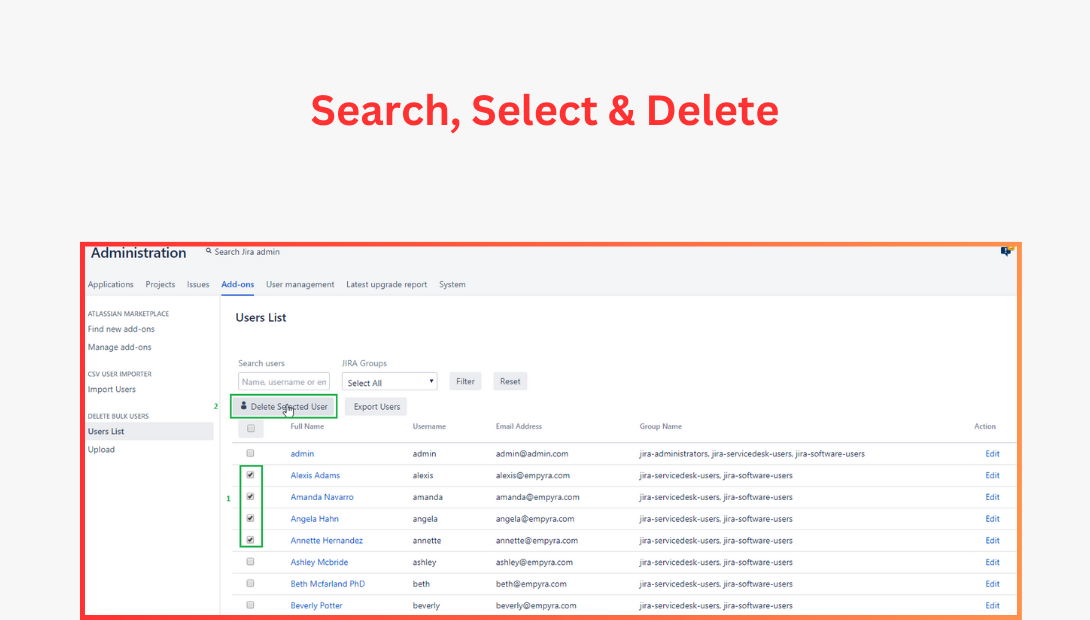Select Users List in sidebar
Viewport: 1090px width, 620px height.
149,431
